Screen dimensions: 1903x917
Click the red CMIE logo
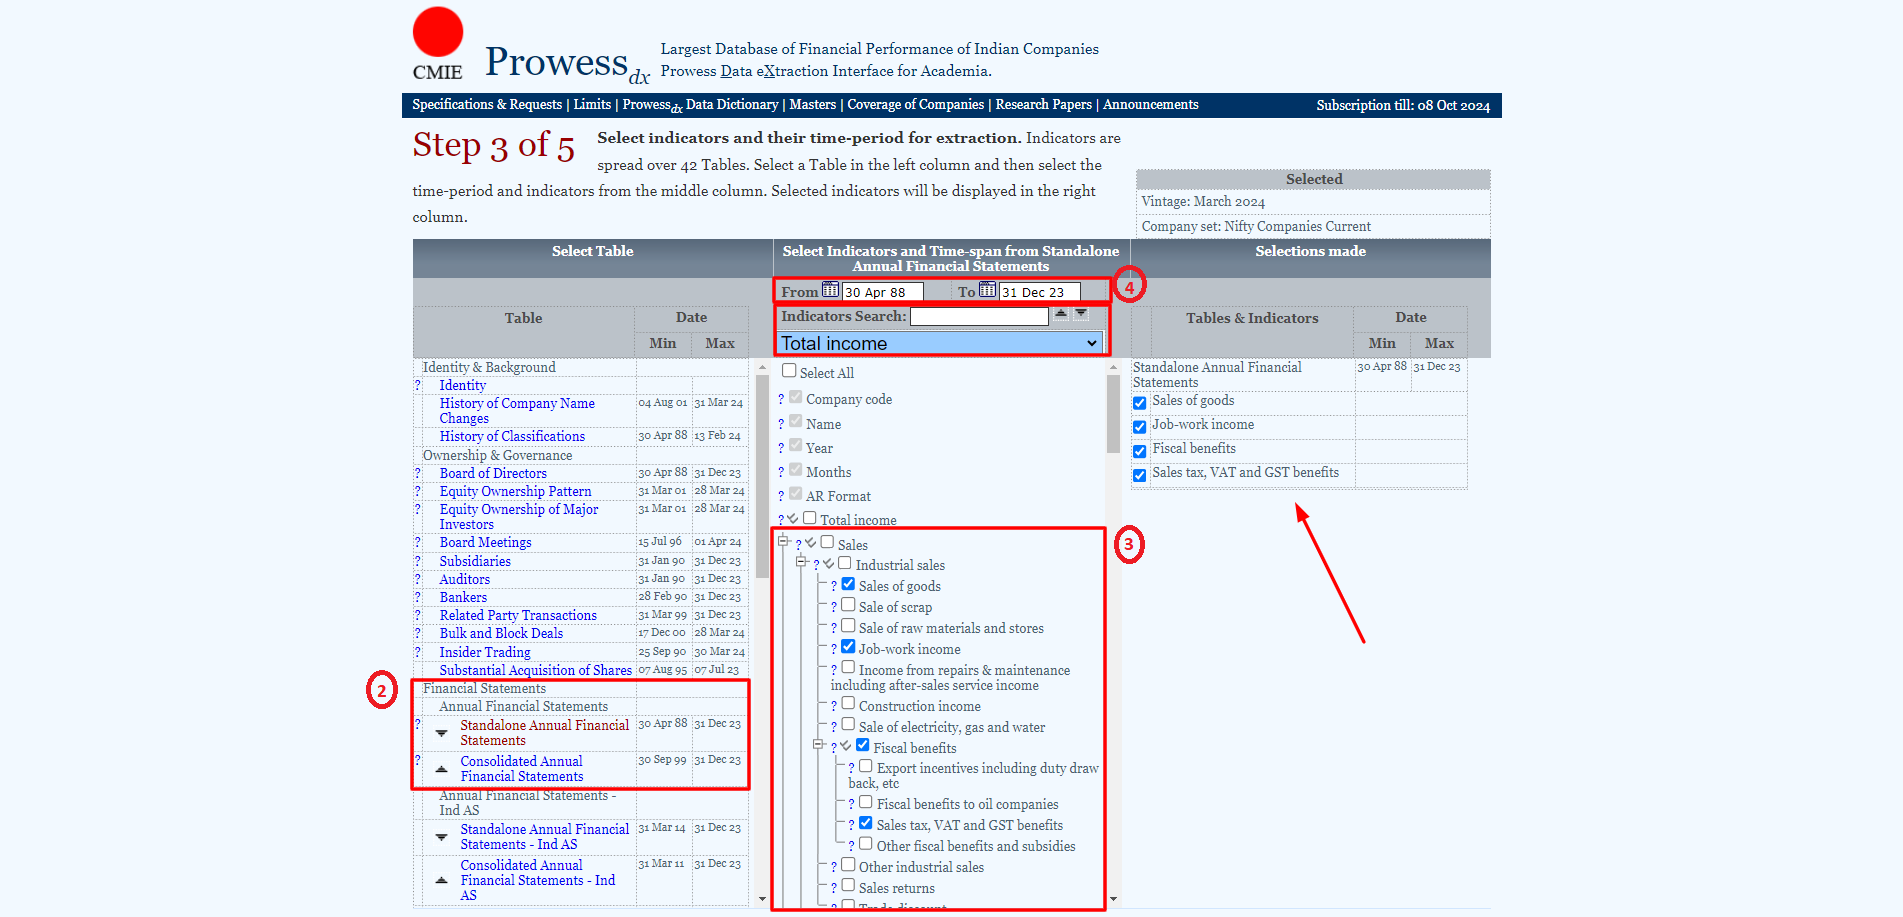pos(438,32)
